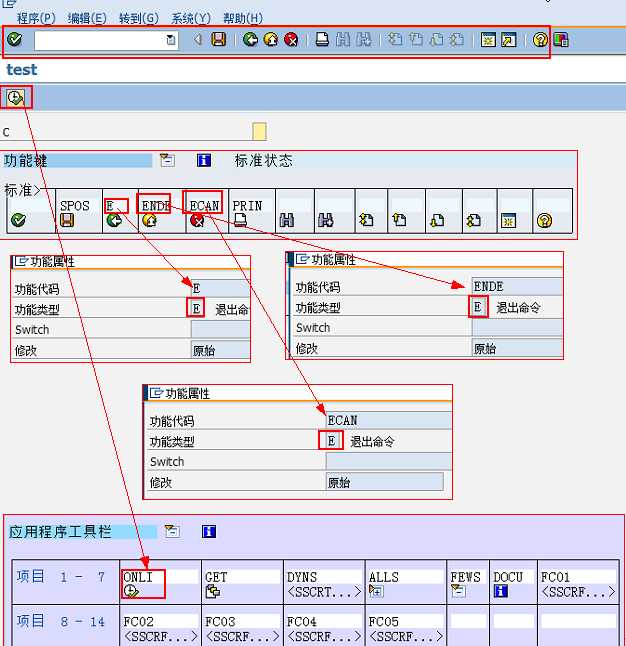The height and width of the screenshot is (646, 626).
Task: Click the blue info icon beside 应用程序工具栏
Action: point(209,532)
